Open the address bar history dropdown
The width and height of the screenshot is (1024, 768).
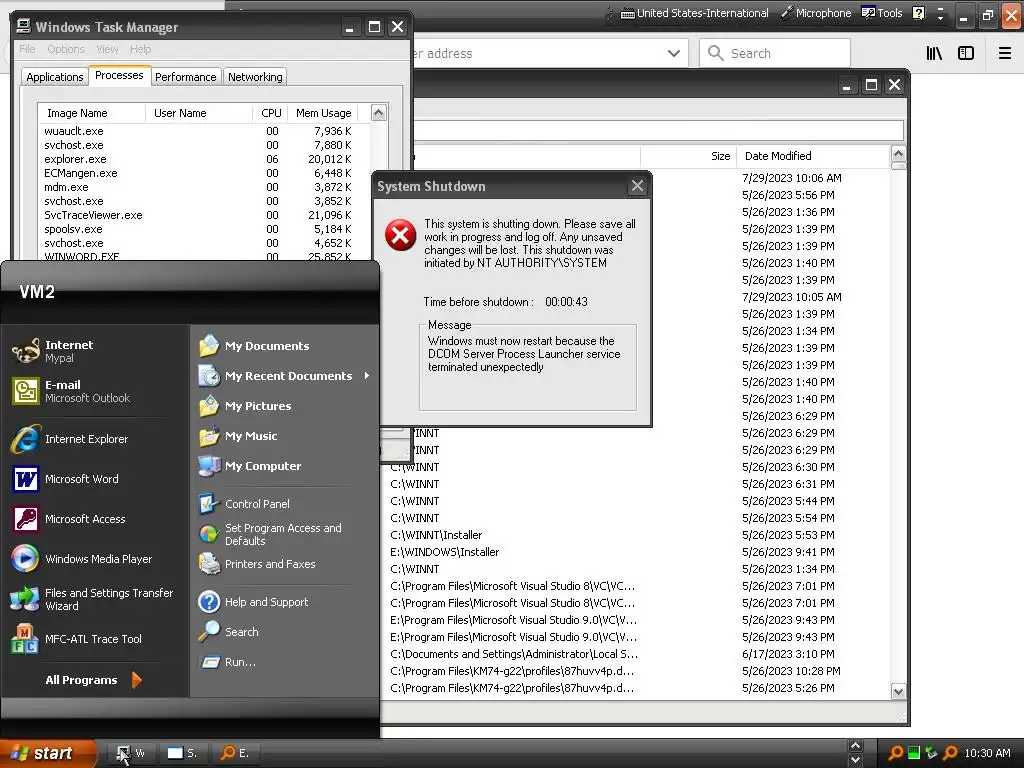point(674,53)
